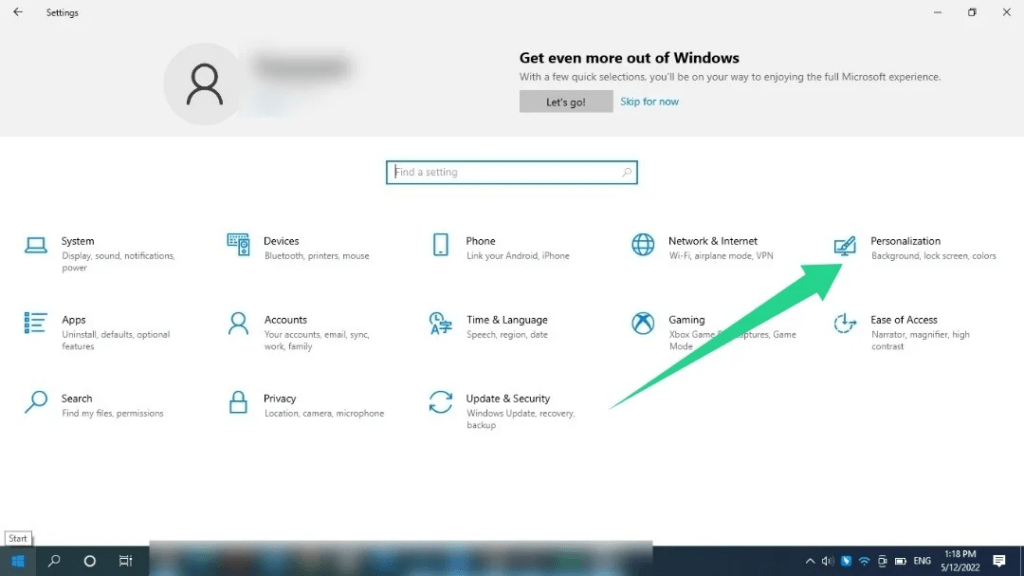Open Ease of Access settings
This screenshot has height=576, width=1024.
point(843,324)
